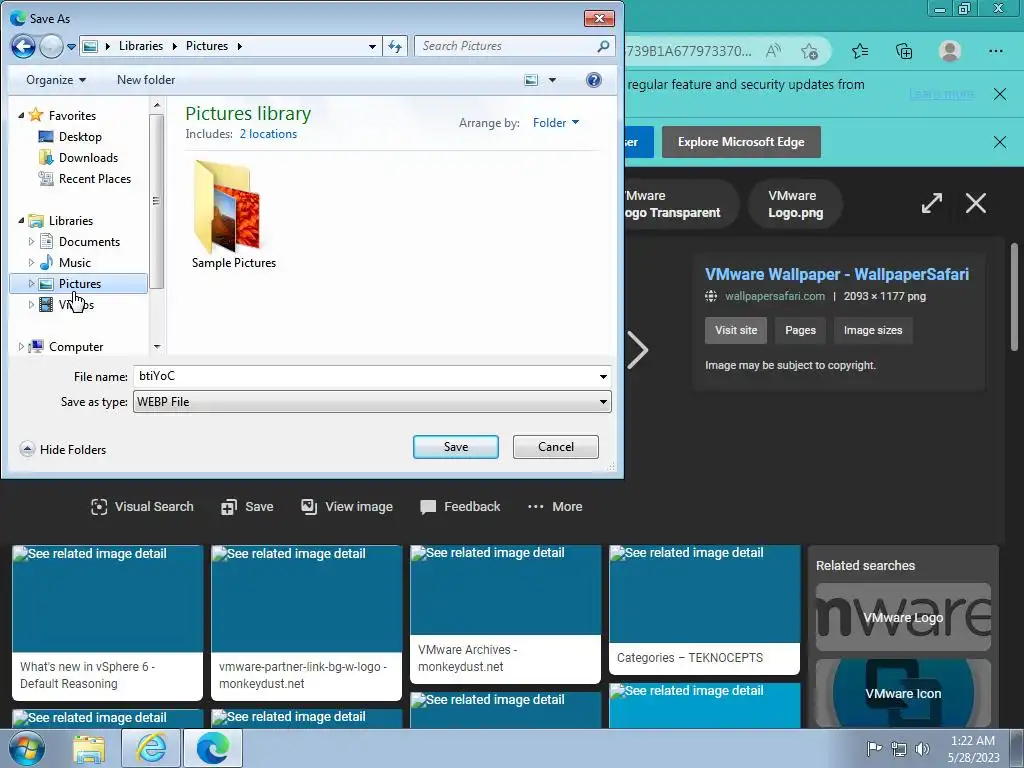Open Internet Explorer from the taskbar
This screenshot has height=768, width=1024.
[x=151, y=748]
